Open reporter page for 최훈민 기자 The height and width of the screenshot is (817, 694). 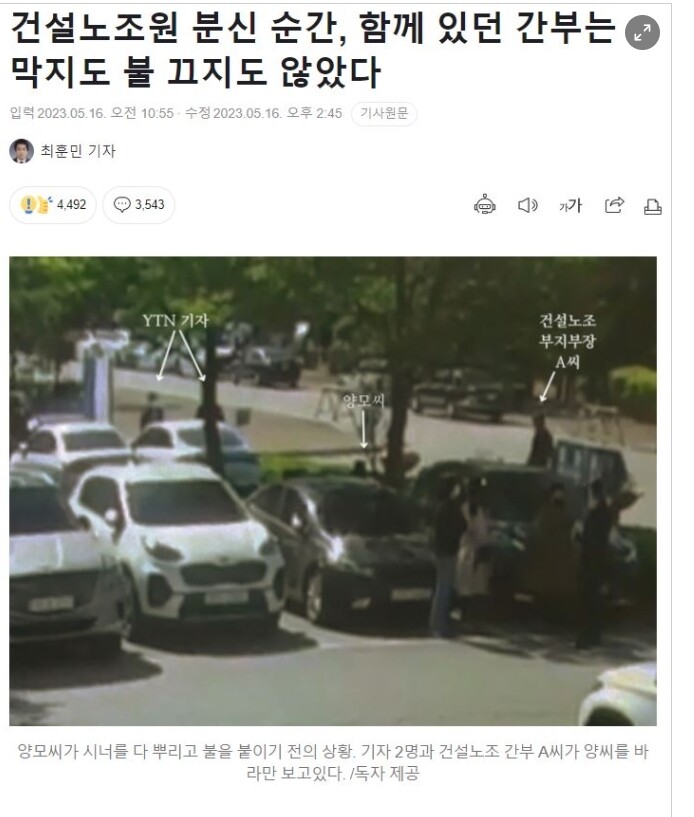(x=78, y=151)
